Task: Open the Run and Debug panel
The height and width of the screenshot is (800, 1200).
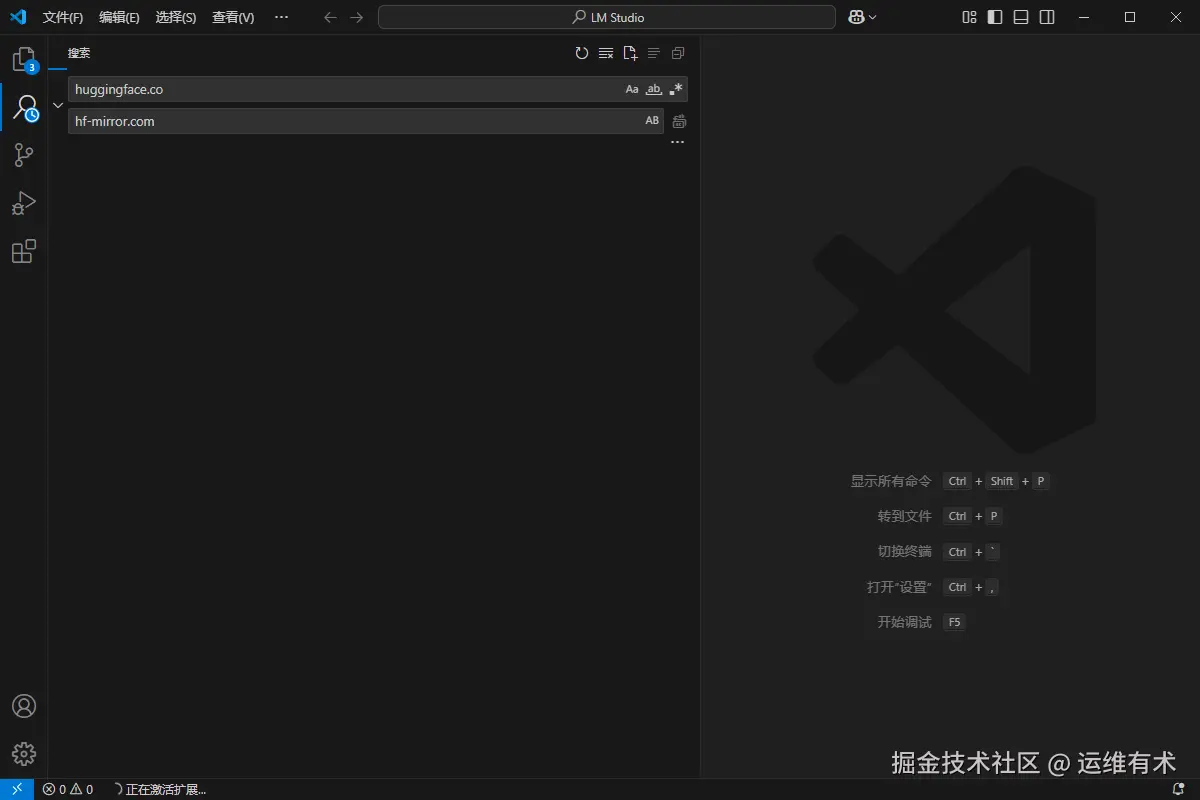Action: (x=23, y=203)
